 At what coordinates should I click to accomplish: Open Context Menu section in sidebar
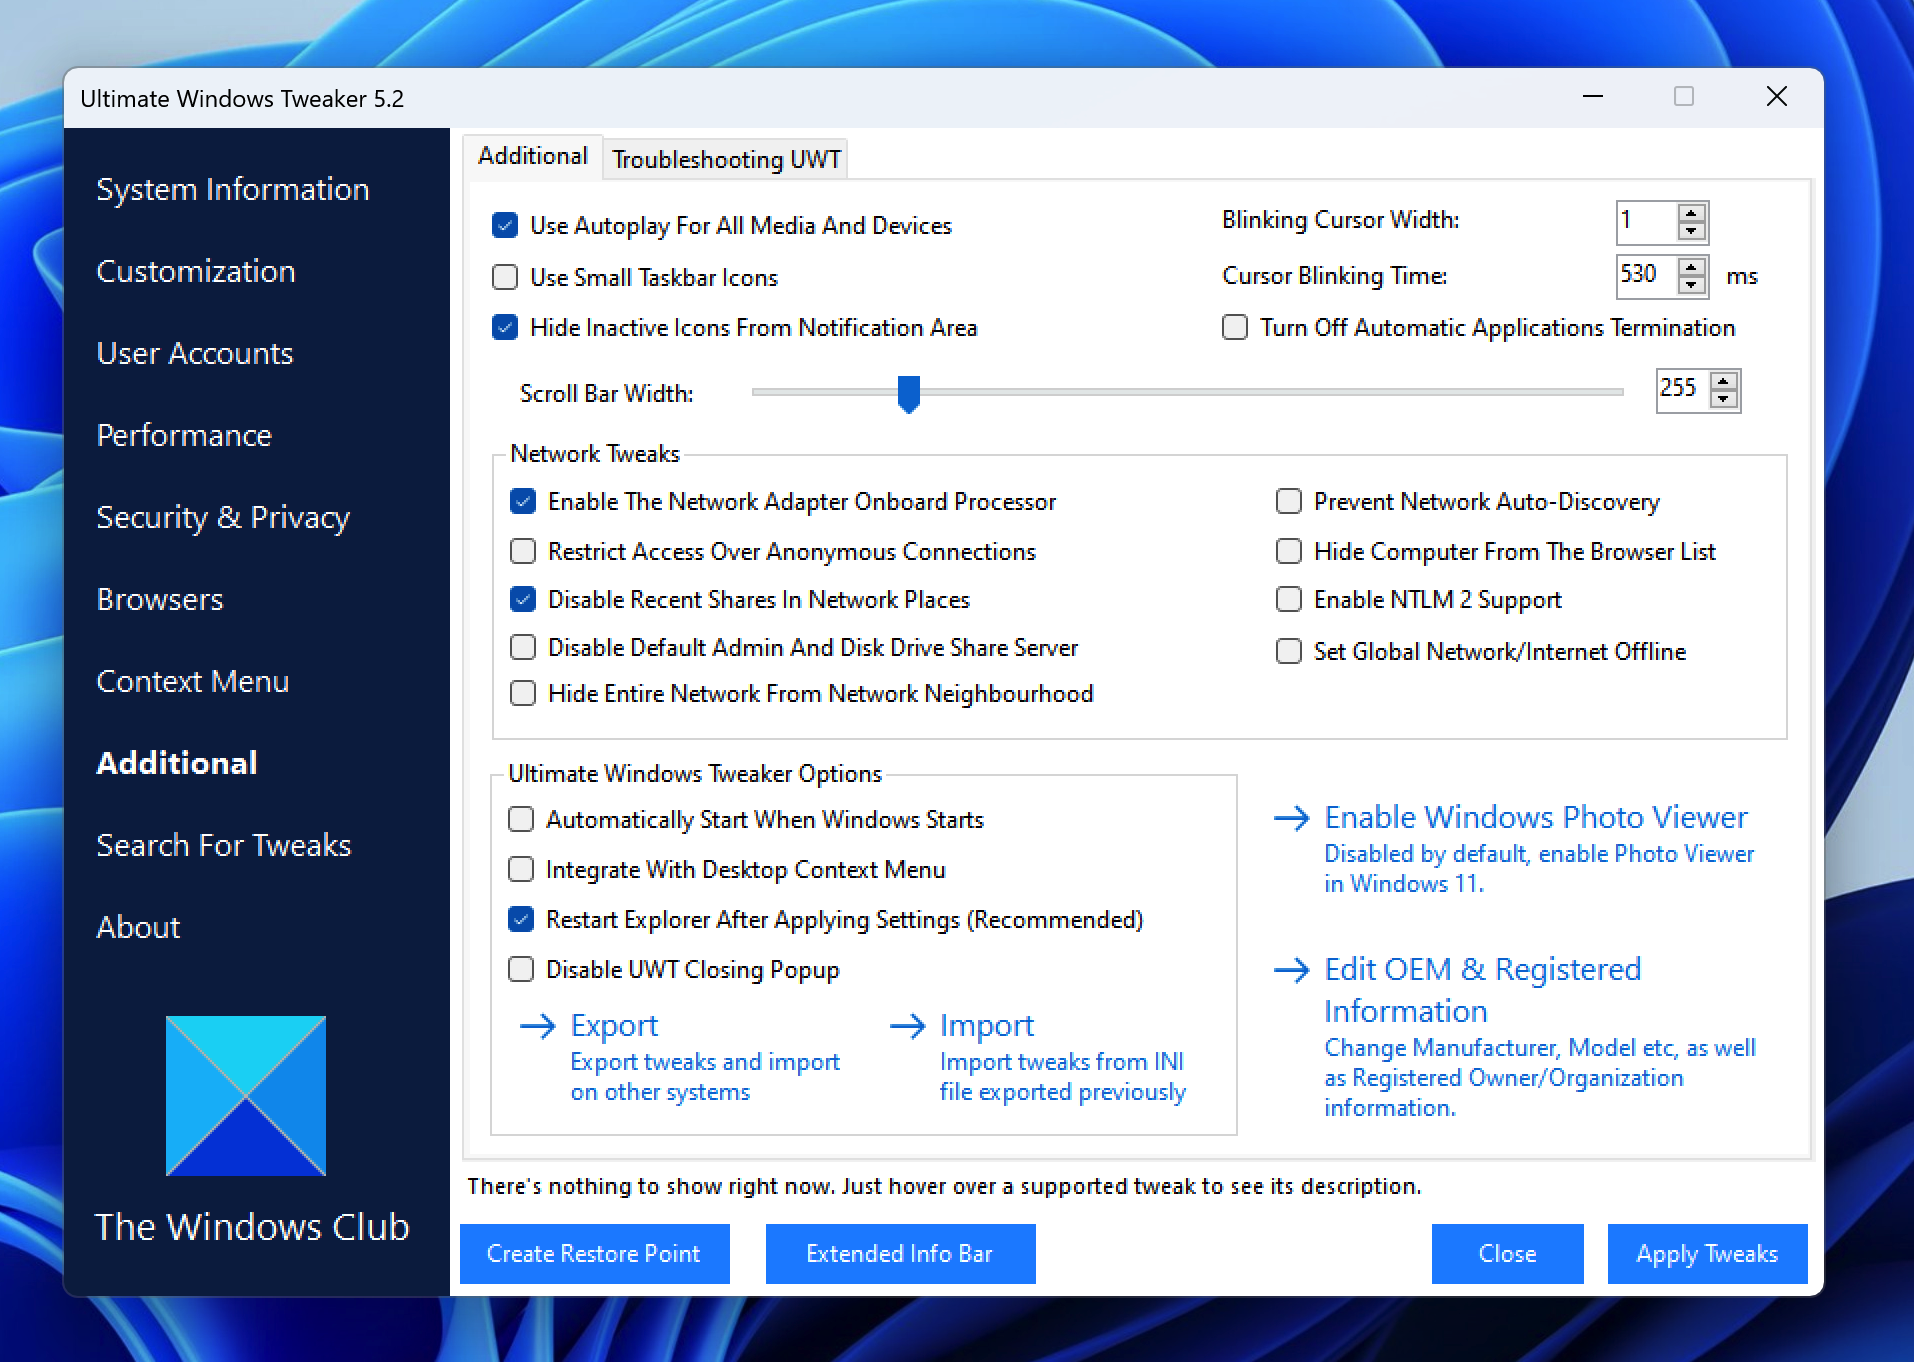[x=193, y=681]
